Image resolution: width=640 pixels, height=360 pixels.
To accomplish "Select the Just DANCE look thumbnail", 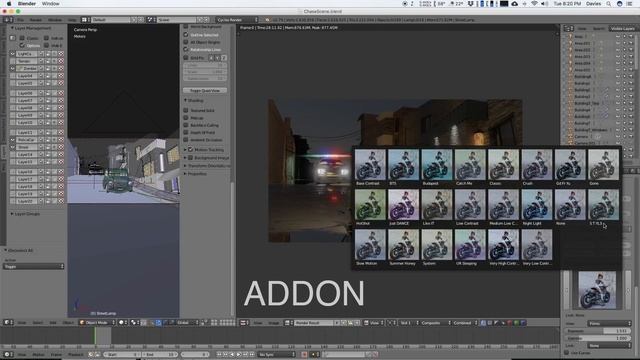I will coord(403,205).
